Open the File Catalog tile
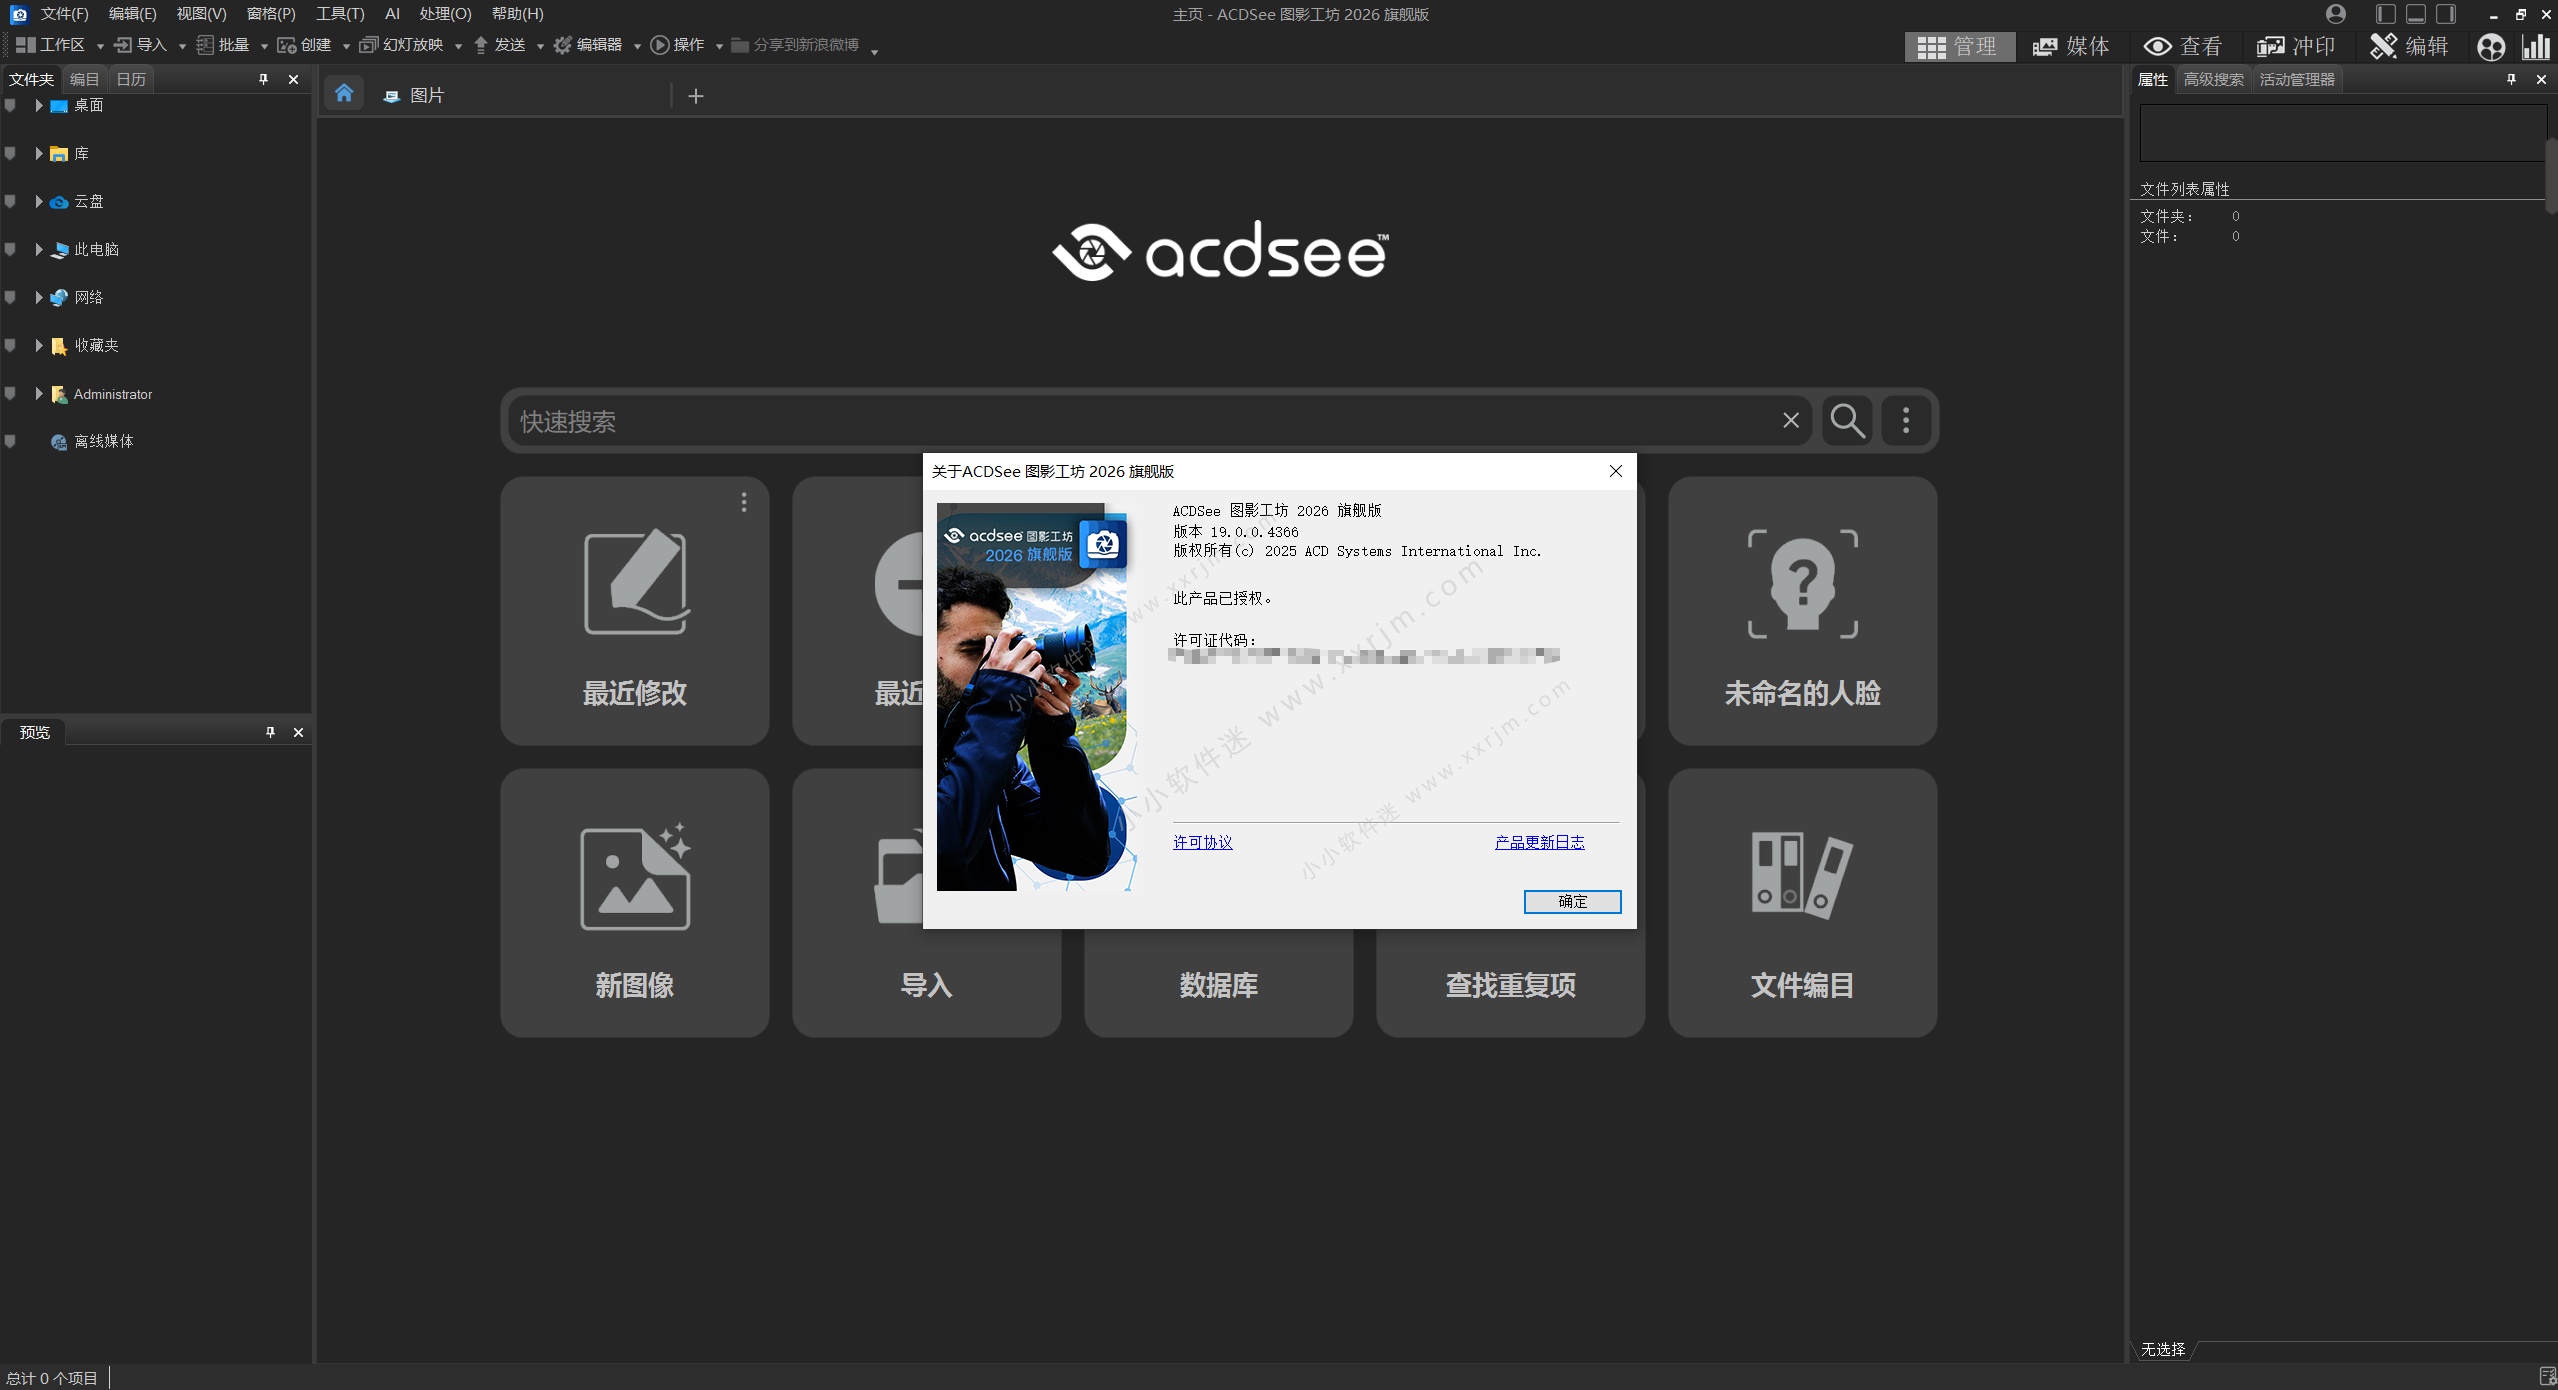Viewport: 2558px width, 1390px height. click(1801, 902)
